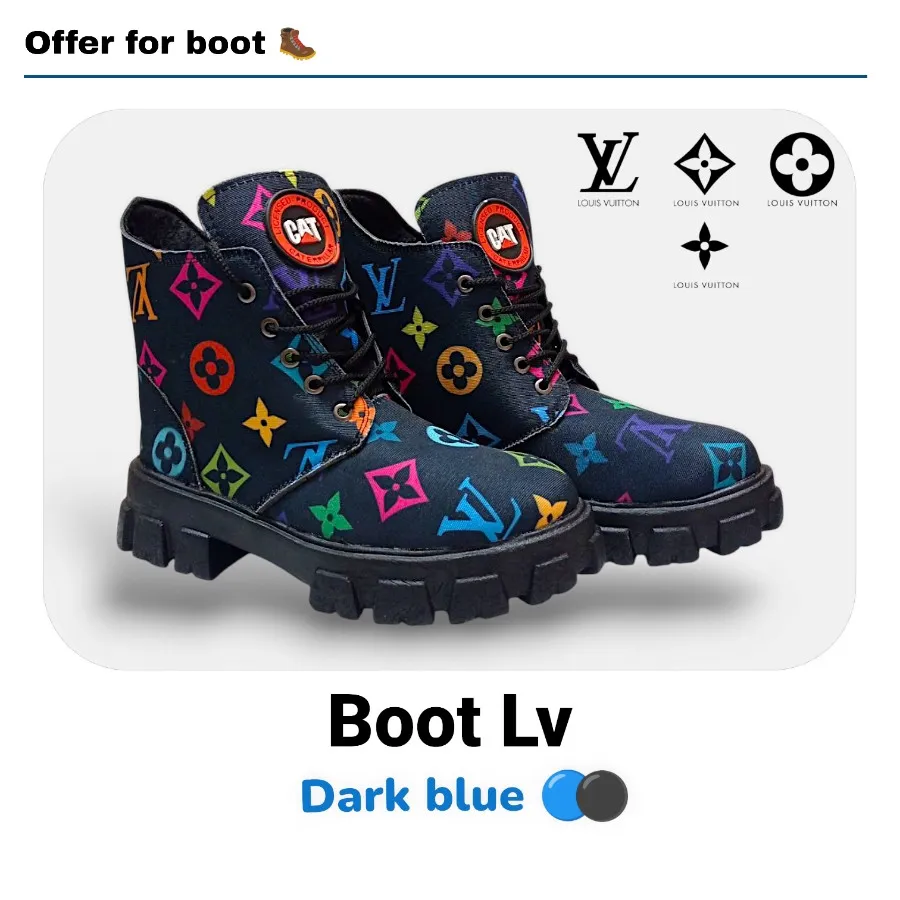Click the orange circle flower on right boot
The height and width of the screenshot is (900, 900).
(x=459, y=370)
